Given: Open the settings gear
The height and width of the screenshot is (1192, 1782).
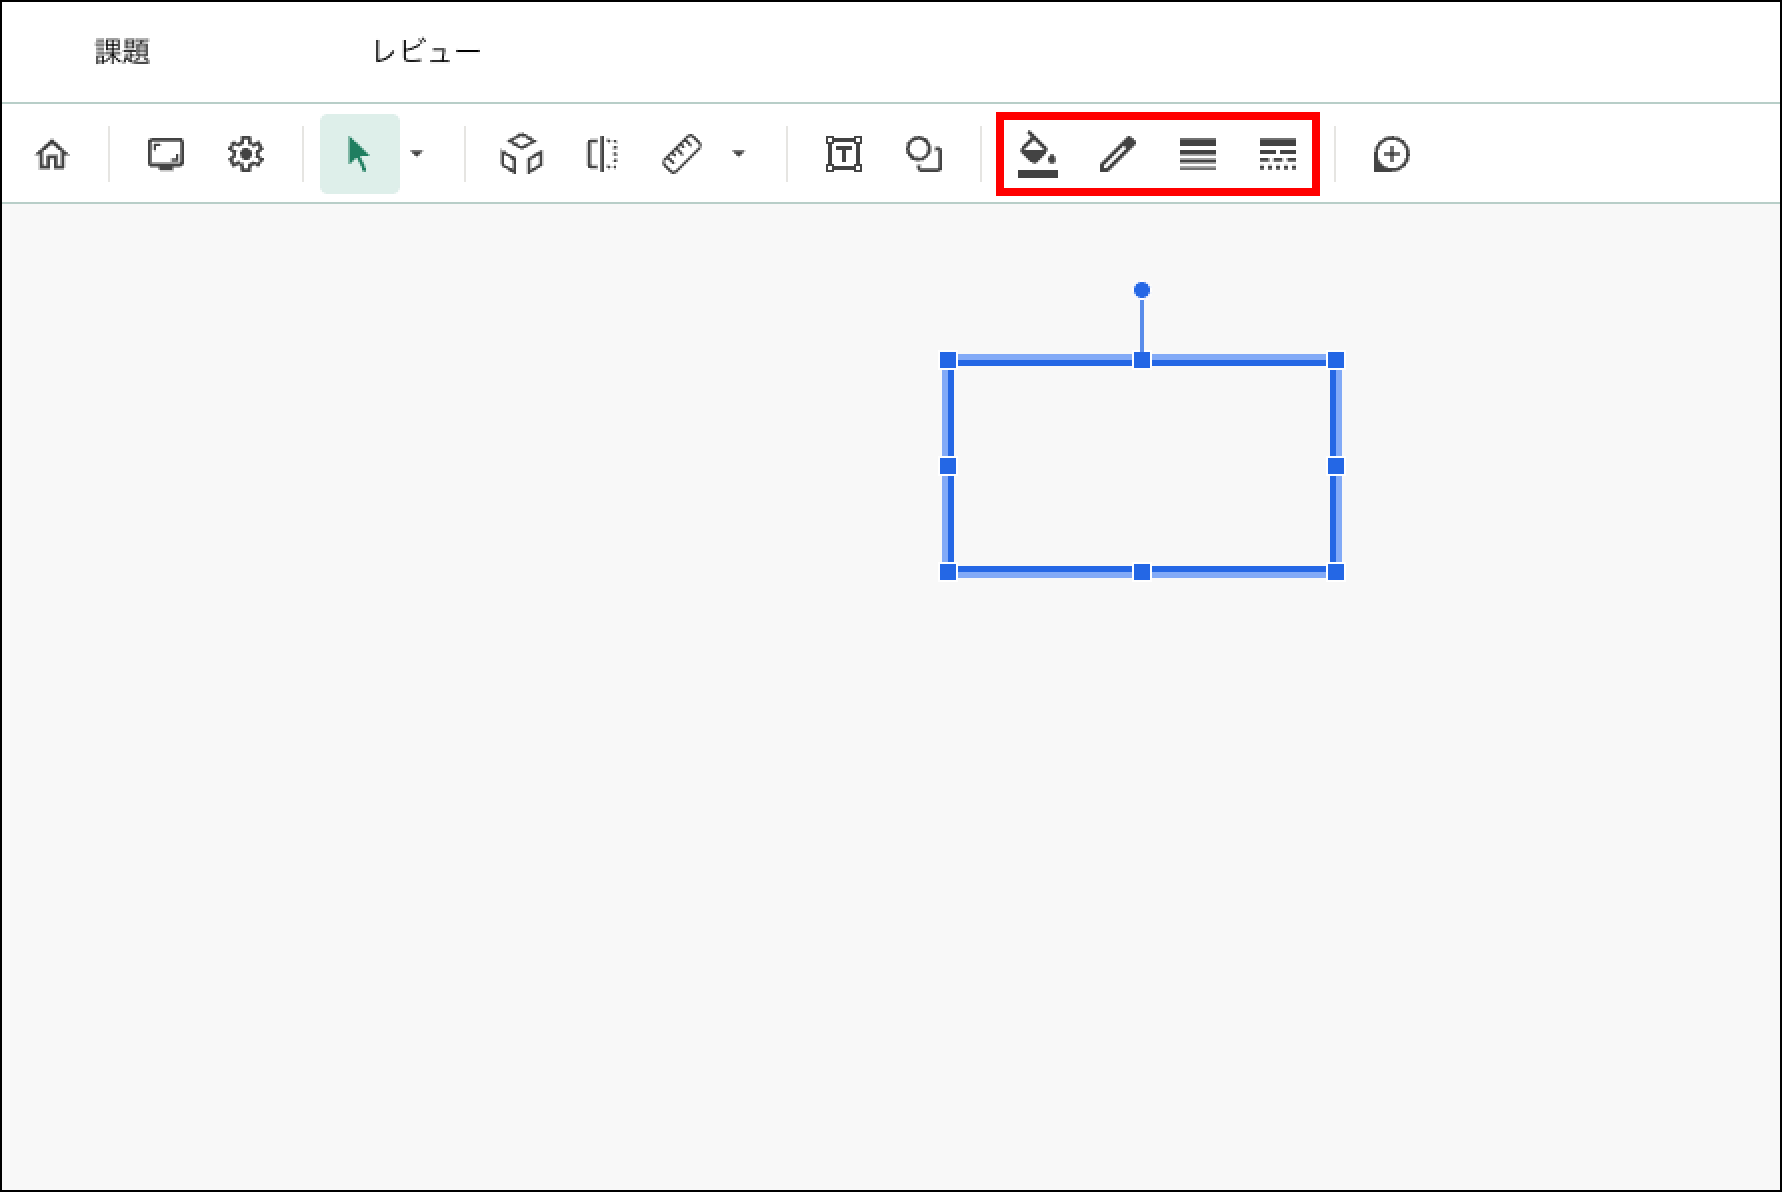Looking at the screenshot, I should click(245, 155).
